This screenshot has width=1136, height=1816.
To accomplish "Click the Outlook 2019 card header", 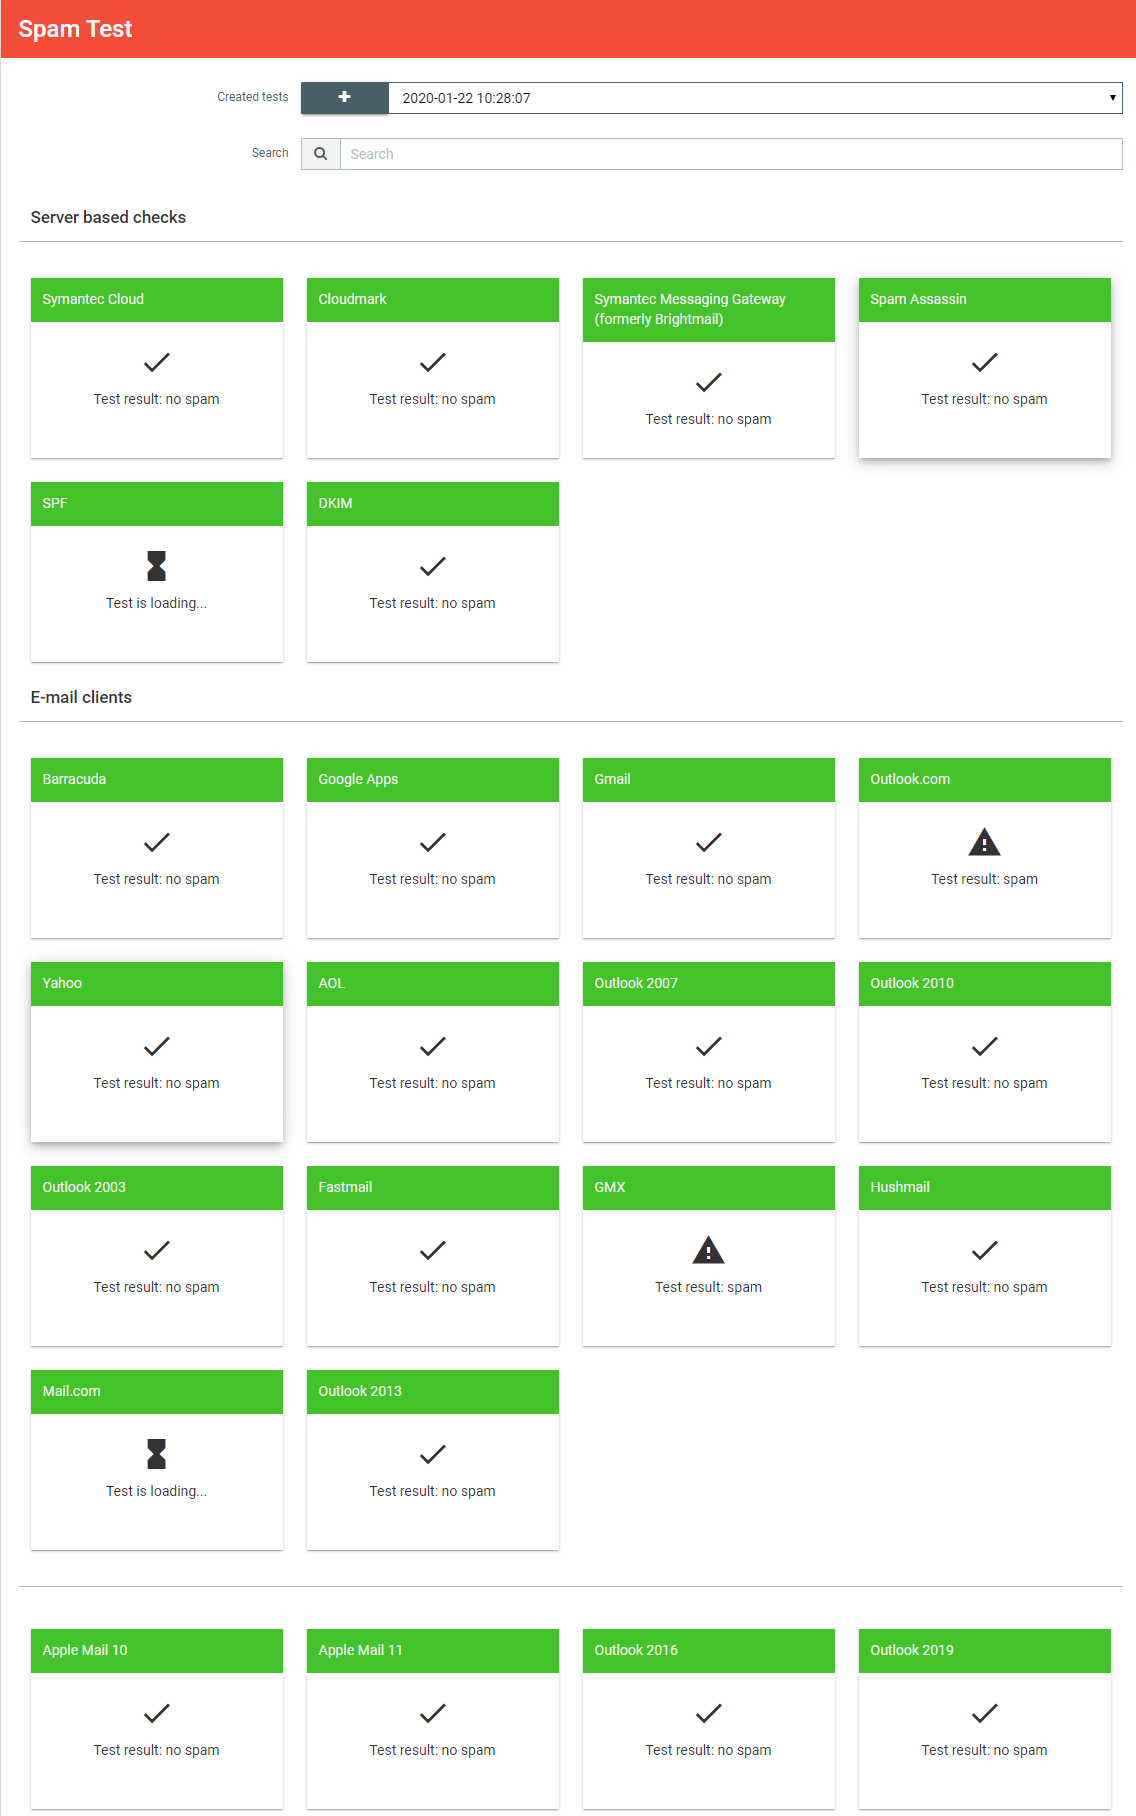I will pos(984,1651).
